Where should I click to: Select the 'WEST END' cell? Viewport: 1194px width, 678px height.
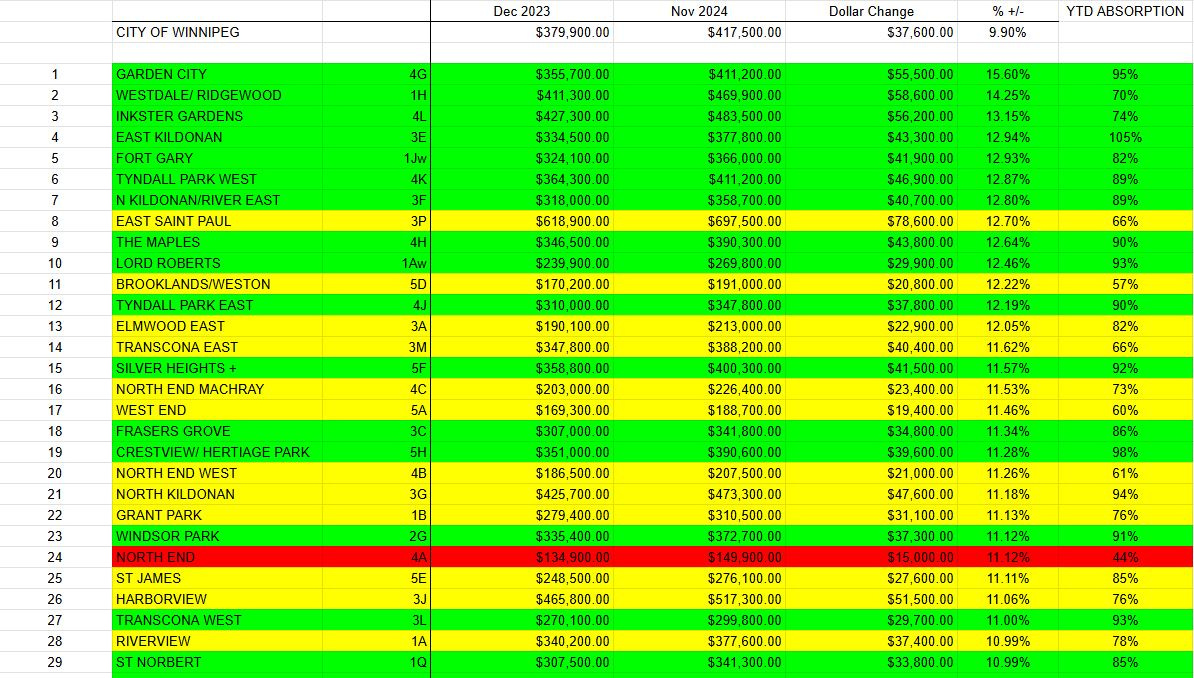coord(217,410)
